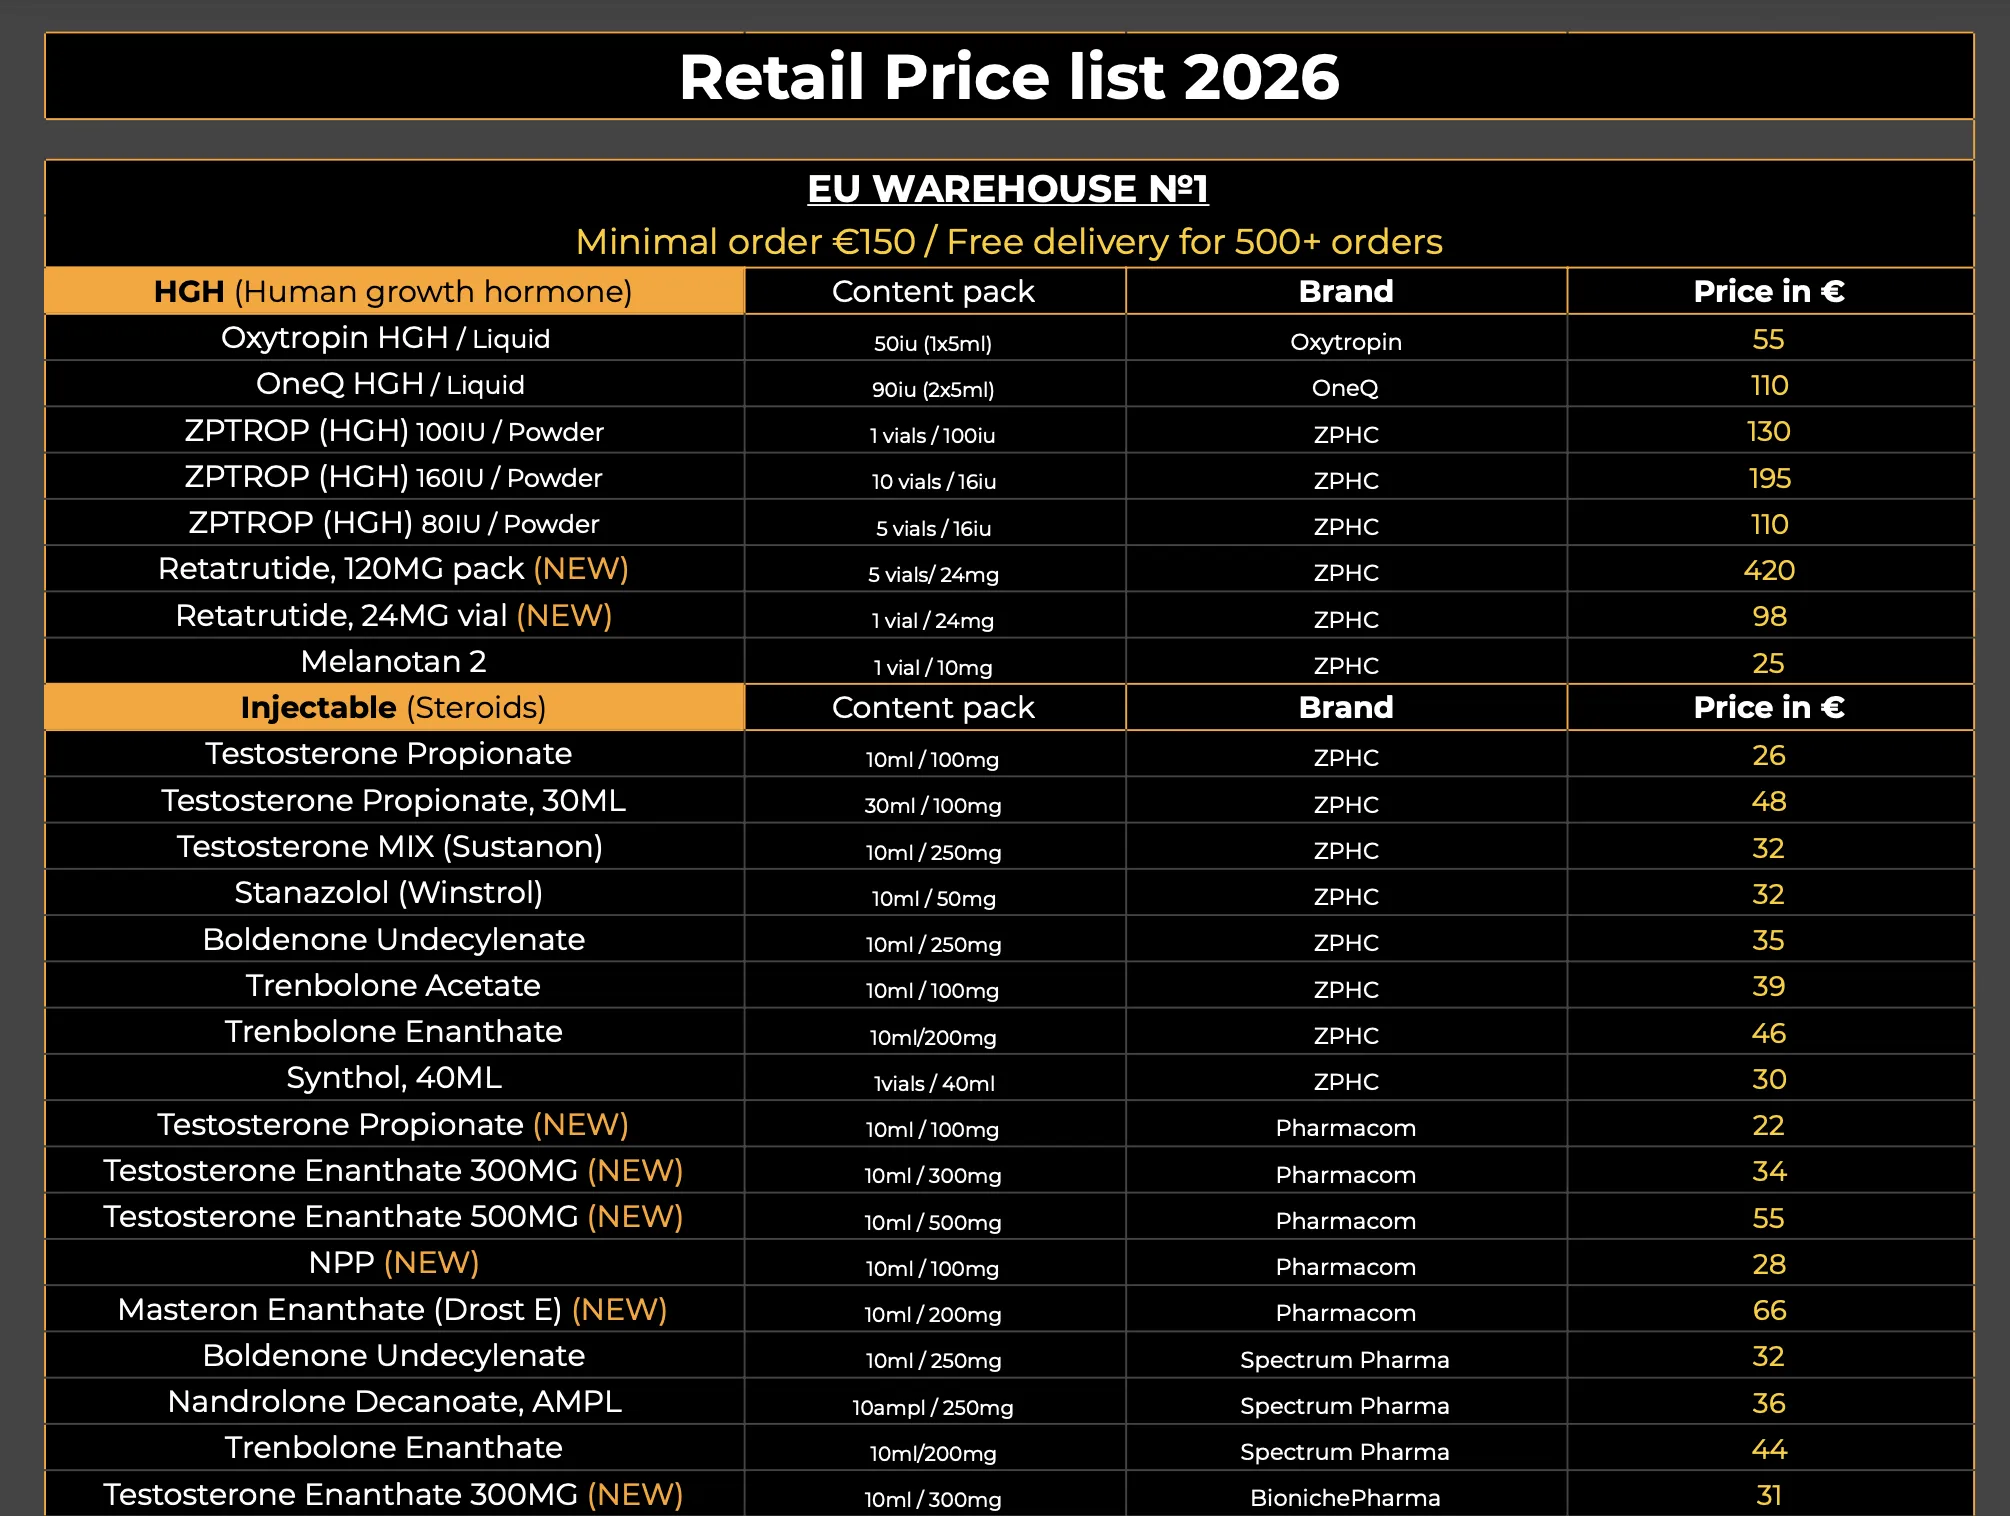
Task: Click price '130' for ZPTROP 100IU
Action: 1769,431
